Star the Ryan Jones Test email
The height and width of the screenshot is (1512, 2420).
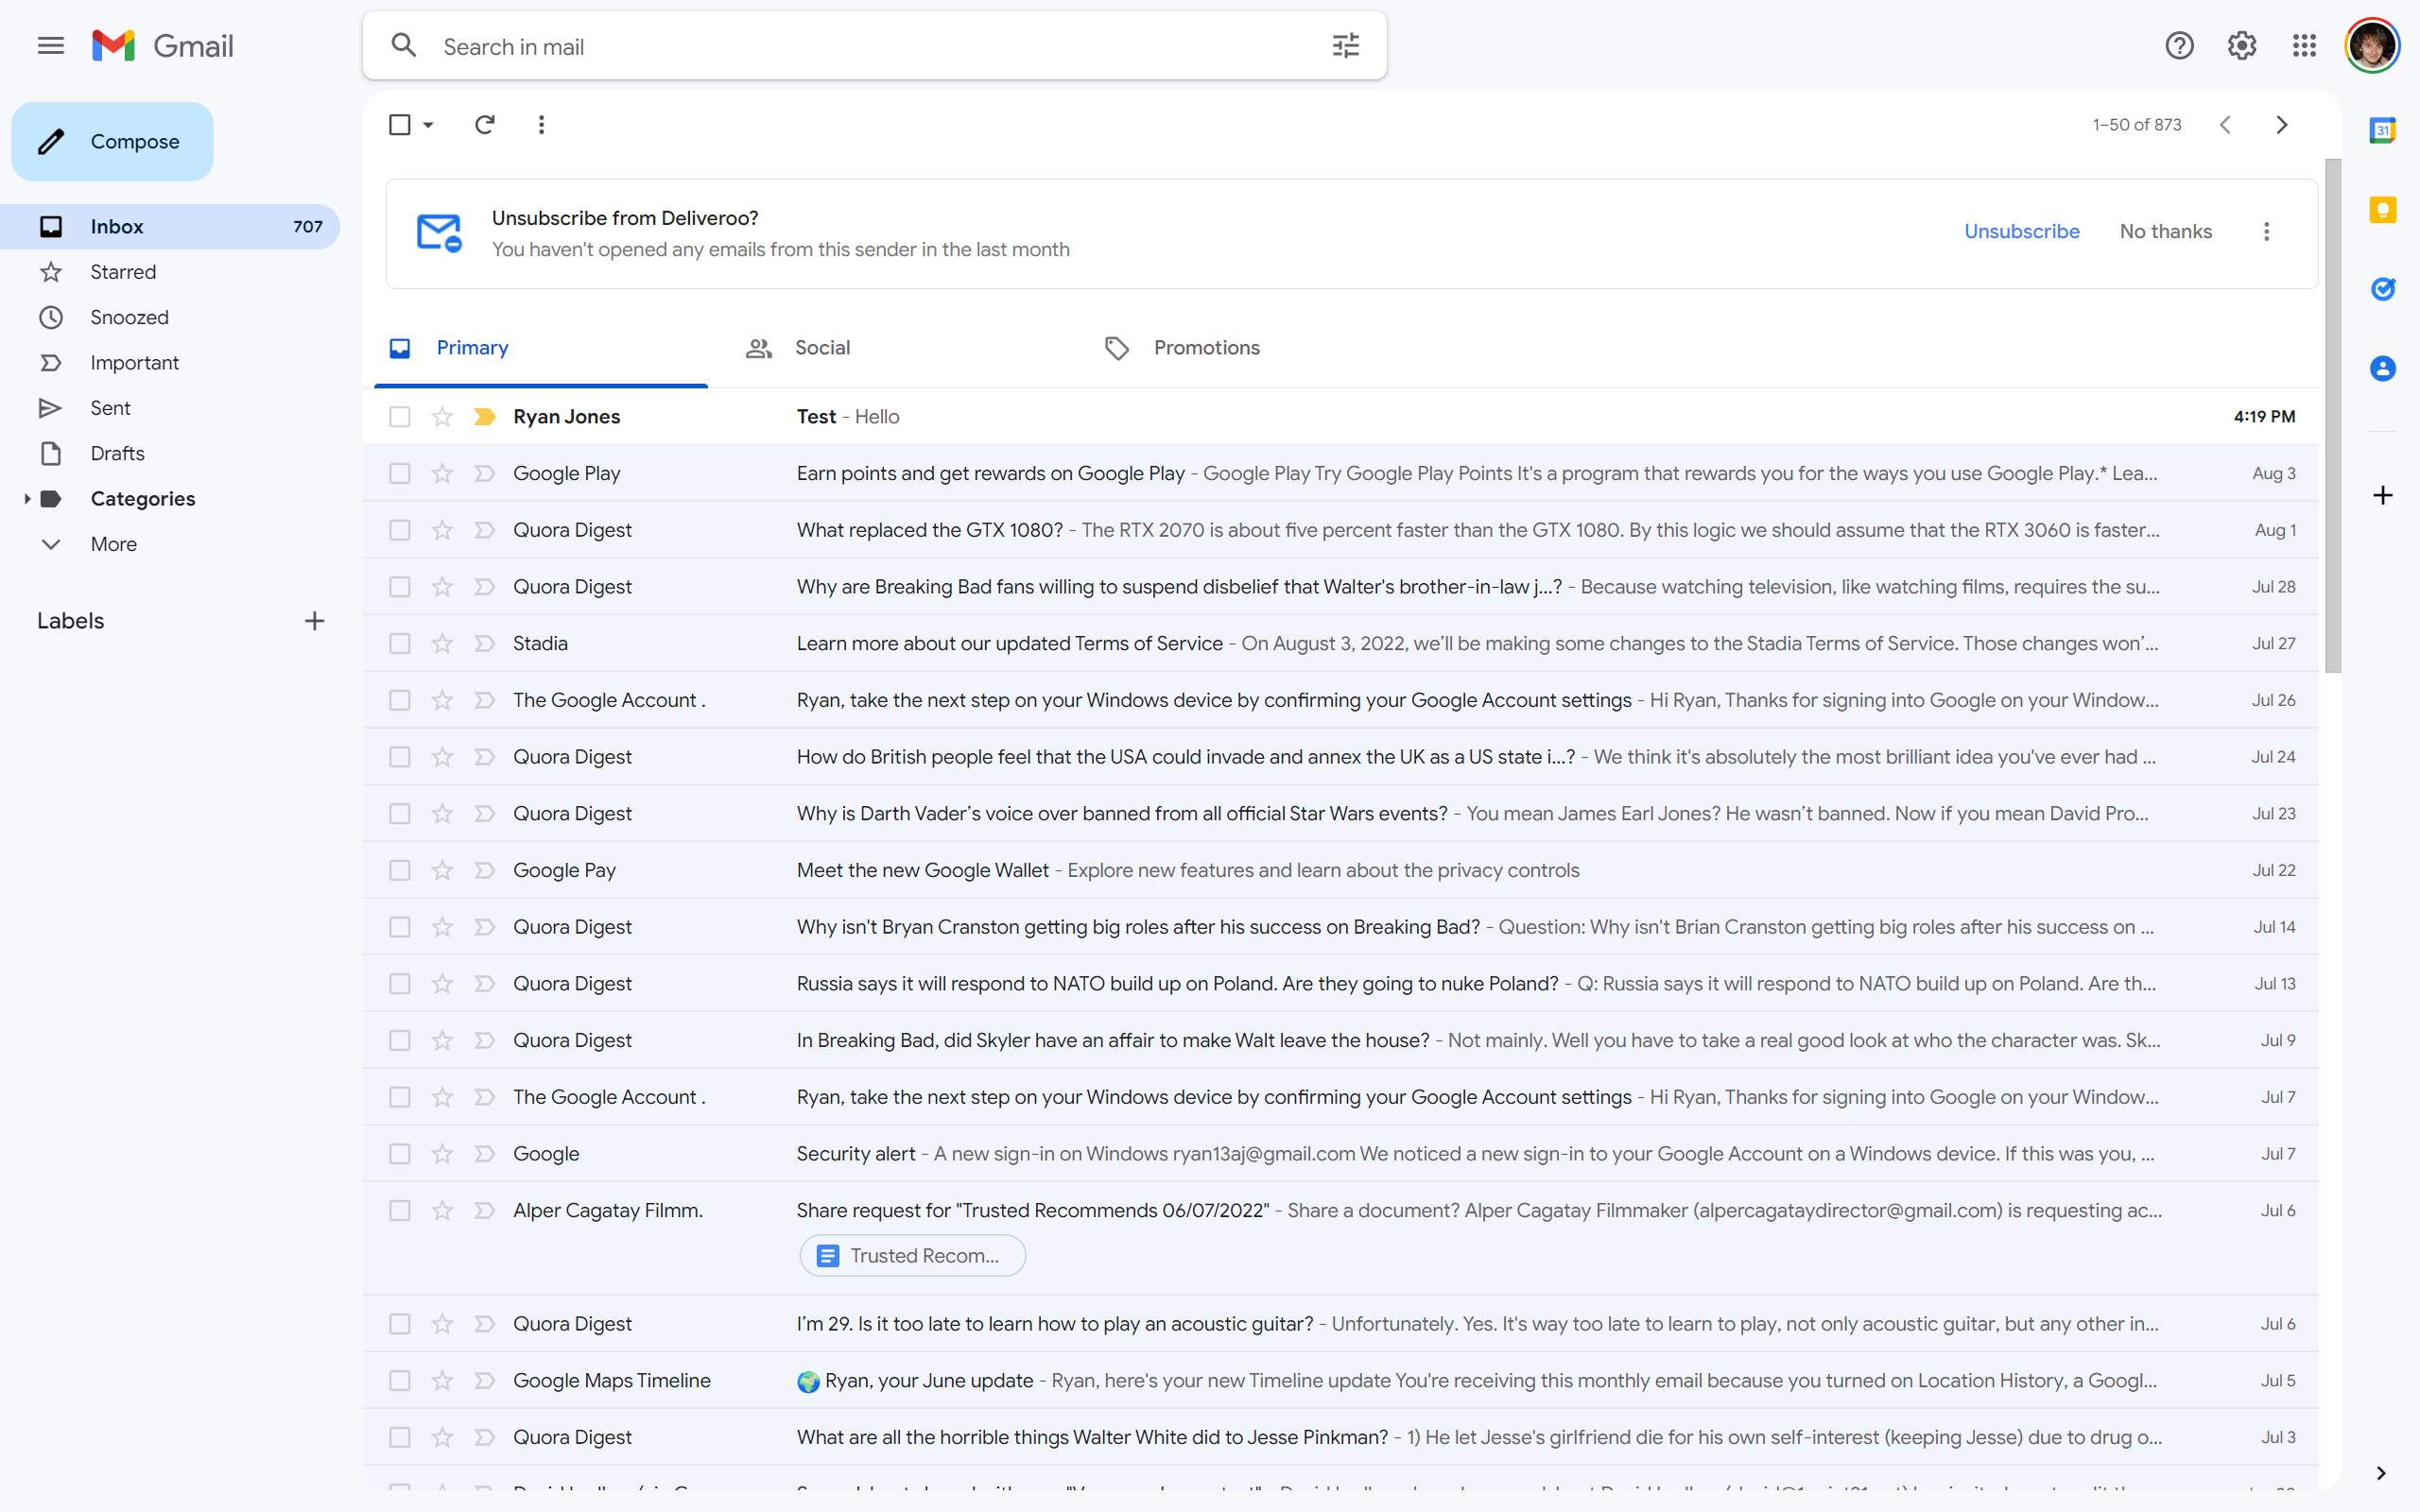pos(442,417)
